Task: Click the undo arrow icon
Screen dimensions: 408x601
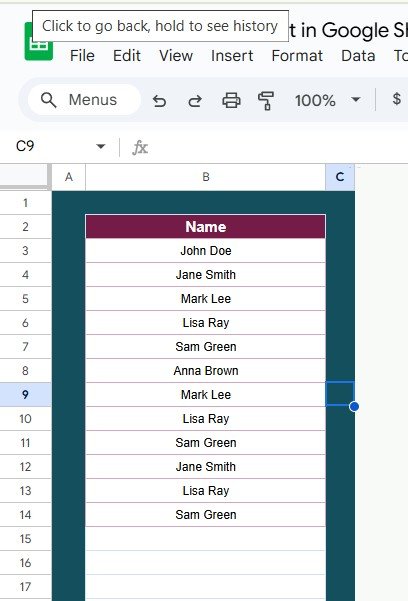Action: click(x=159, y=101)
